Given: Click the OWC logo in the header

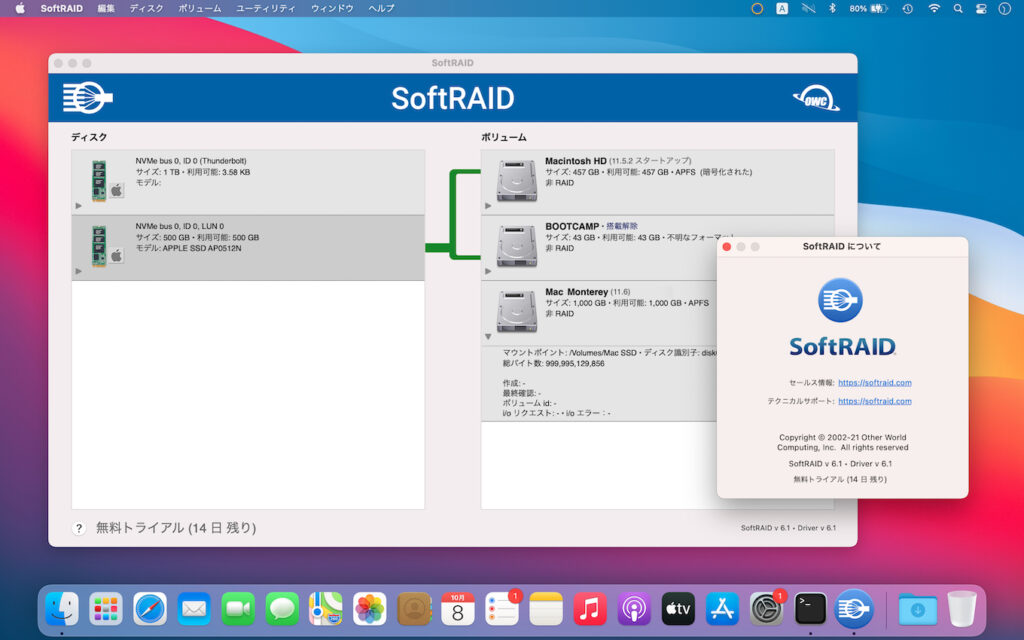Looking at the screenshot, I should (x=816, y=98).
